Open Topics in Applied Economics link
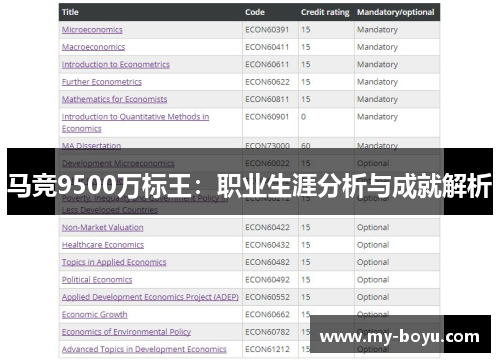This screenshot has width=500, height=362. tap(114, 262)
